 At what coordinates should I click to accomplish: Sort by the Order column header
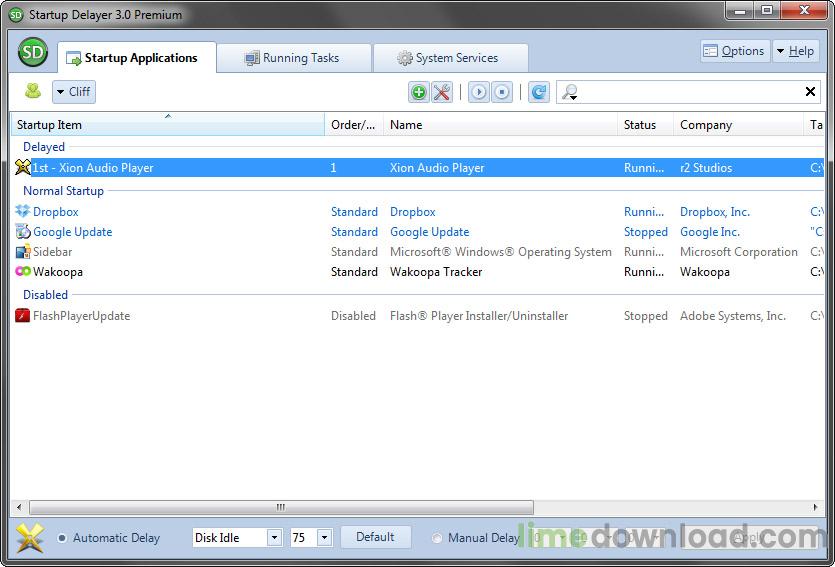(x=354, y=125)
